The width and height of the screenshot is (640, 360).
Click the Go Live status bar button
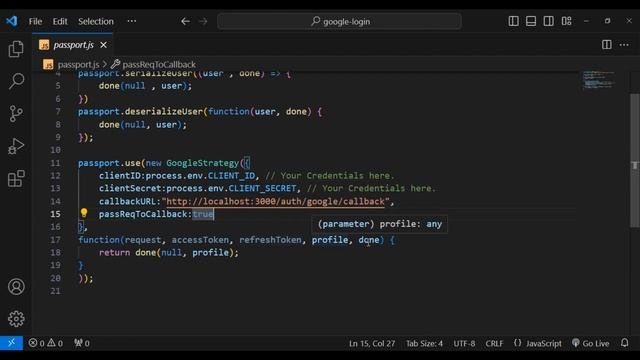590,343
